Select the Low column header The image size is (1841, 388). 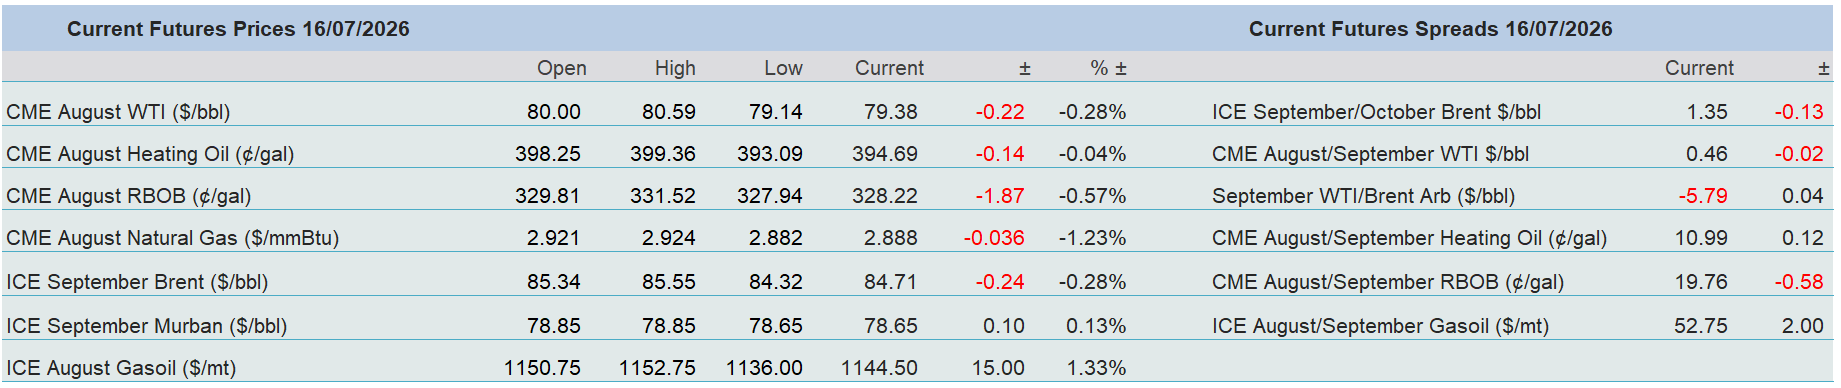[x=783, y=68]
